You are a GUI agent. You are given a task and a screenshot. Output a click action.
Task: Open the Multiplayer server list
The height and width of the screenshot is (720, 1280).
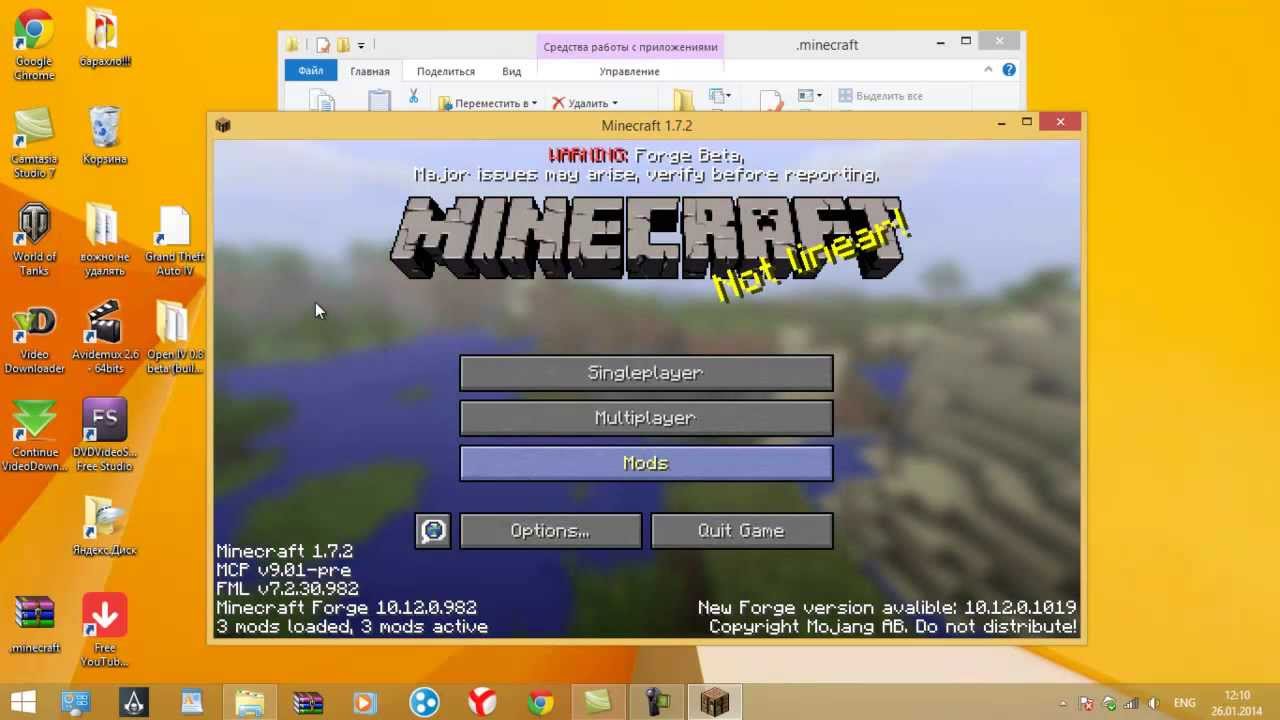[646, 418]
